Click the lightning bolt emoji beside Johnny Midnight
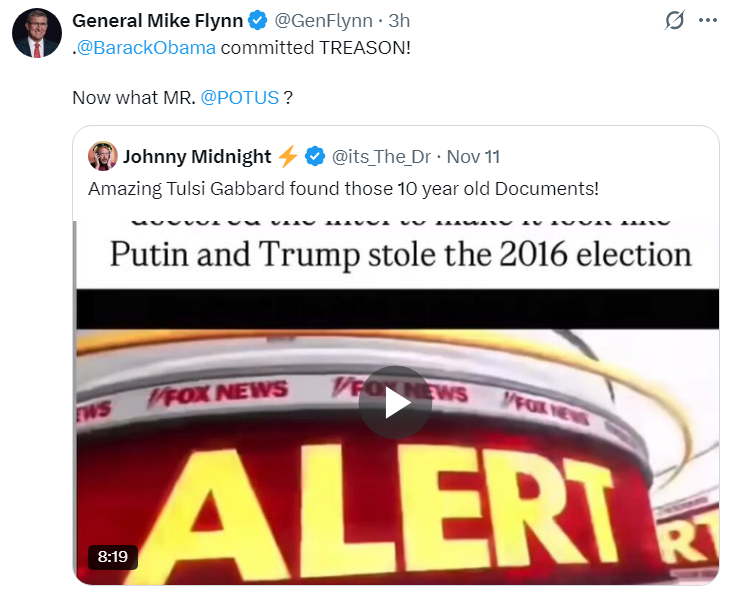The height and width of the screenshot is (598, 738). click(x=287, y=156)
